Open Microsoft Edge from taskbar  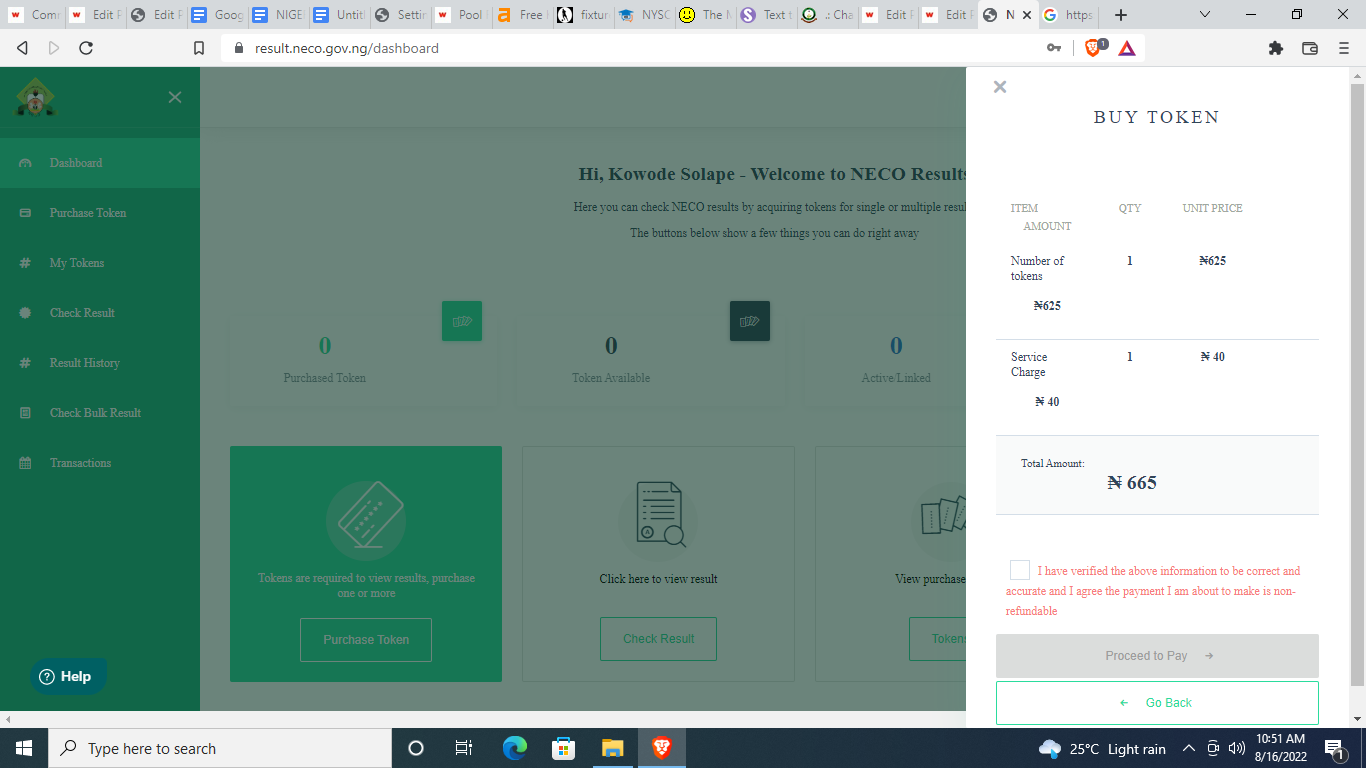[514, 748]
